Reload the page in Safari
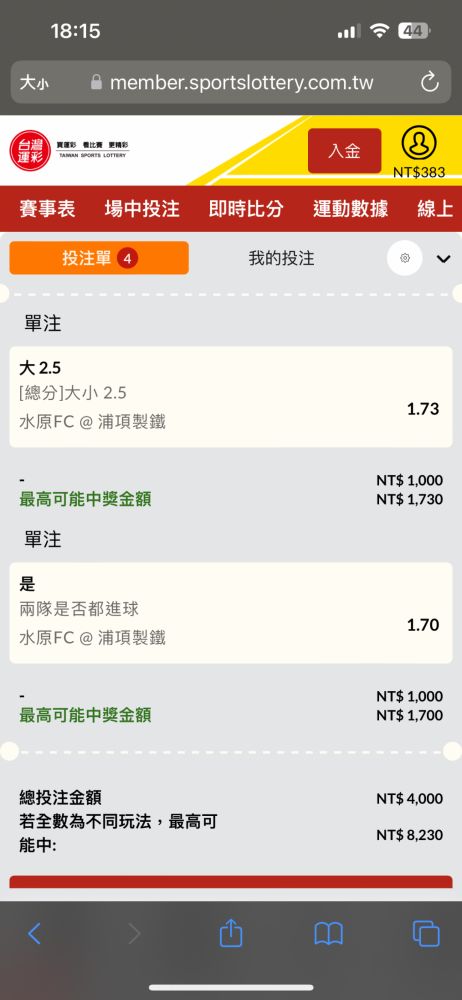This screenshot has width=462, height=1000. pos(429,82)
